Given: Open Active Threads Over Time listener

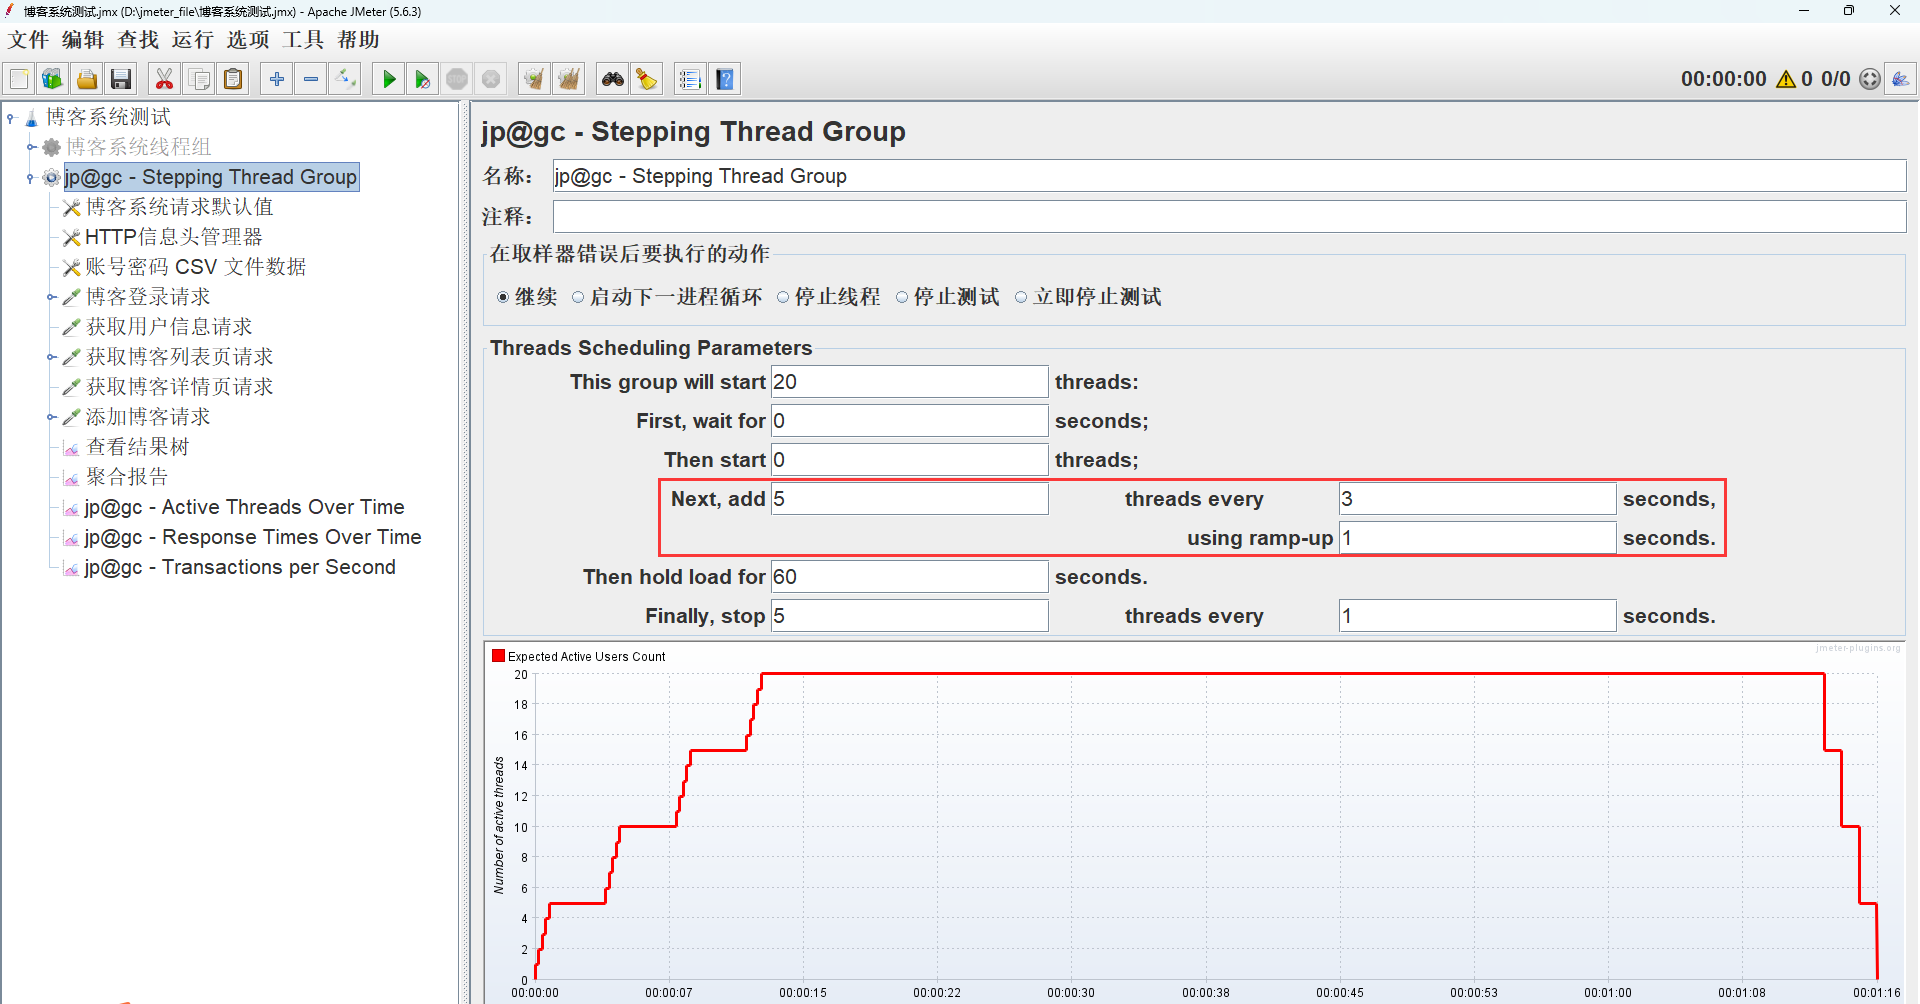Looking at the screenshot, I should tap(244, 507).
